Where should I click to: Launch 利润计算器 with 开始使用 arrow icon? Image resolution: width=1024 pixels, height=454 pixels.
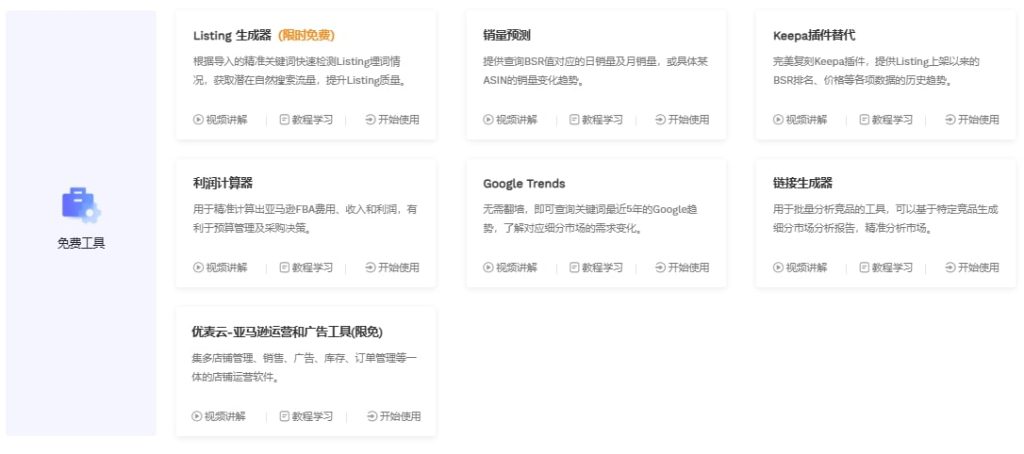pyautogui.click(x=370, y=267)
